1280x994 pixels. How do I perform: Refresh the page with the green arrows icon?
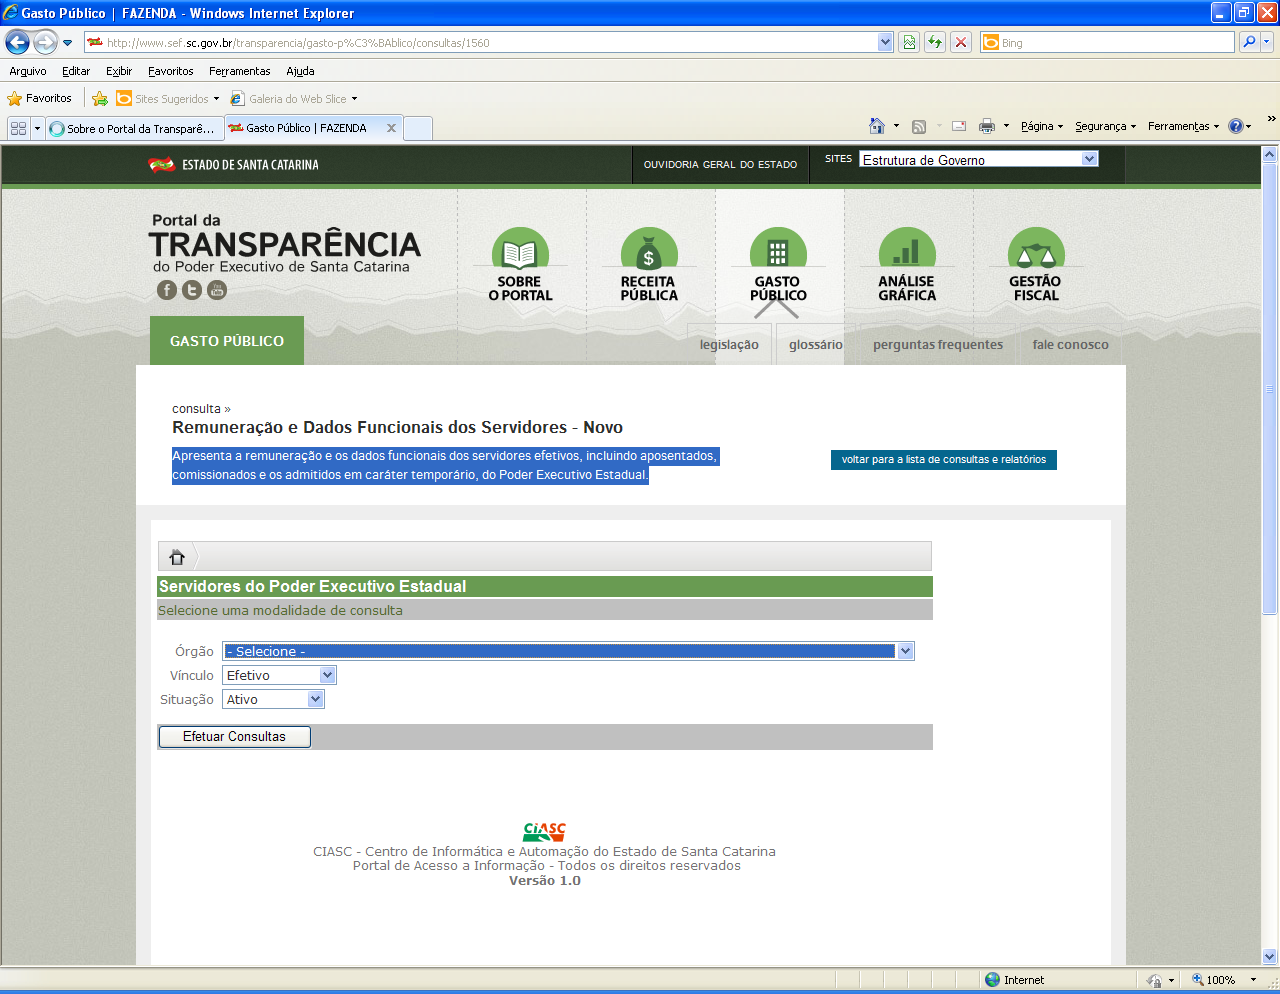[x=935, y=42]
